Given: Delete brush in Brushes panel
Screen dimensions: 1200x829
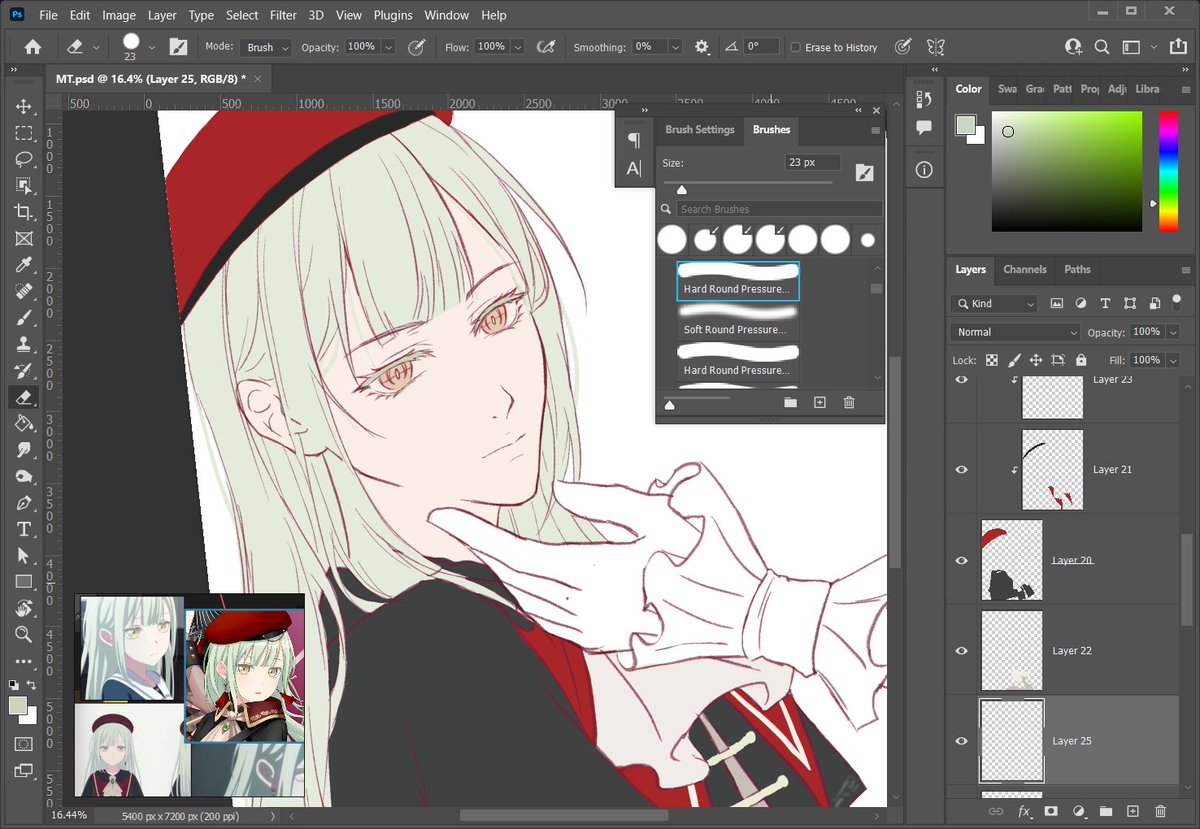Looking at the screenshot, I should click(849, 402).
